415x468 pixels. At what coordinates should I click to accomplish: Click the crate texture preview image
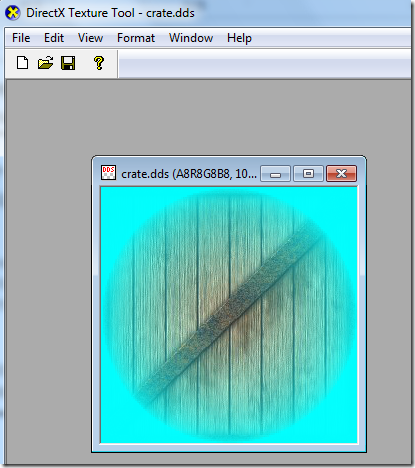point(229,315)
